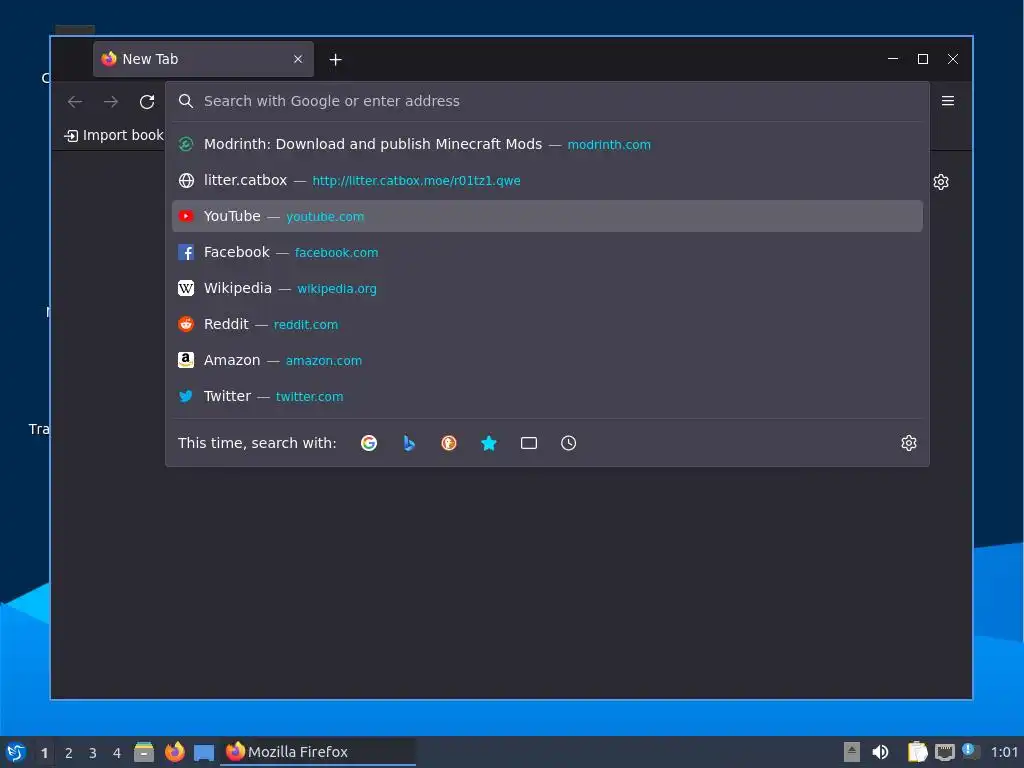Search this time with DuckDuckGo
This screenshot has height=768, width=1024.
449,443
